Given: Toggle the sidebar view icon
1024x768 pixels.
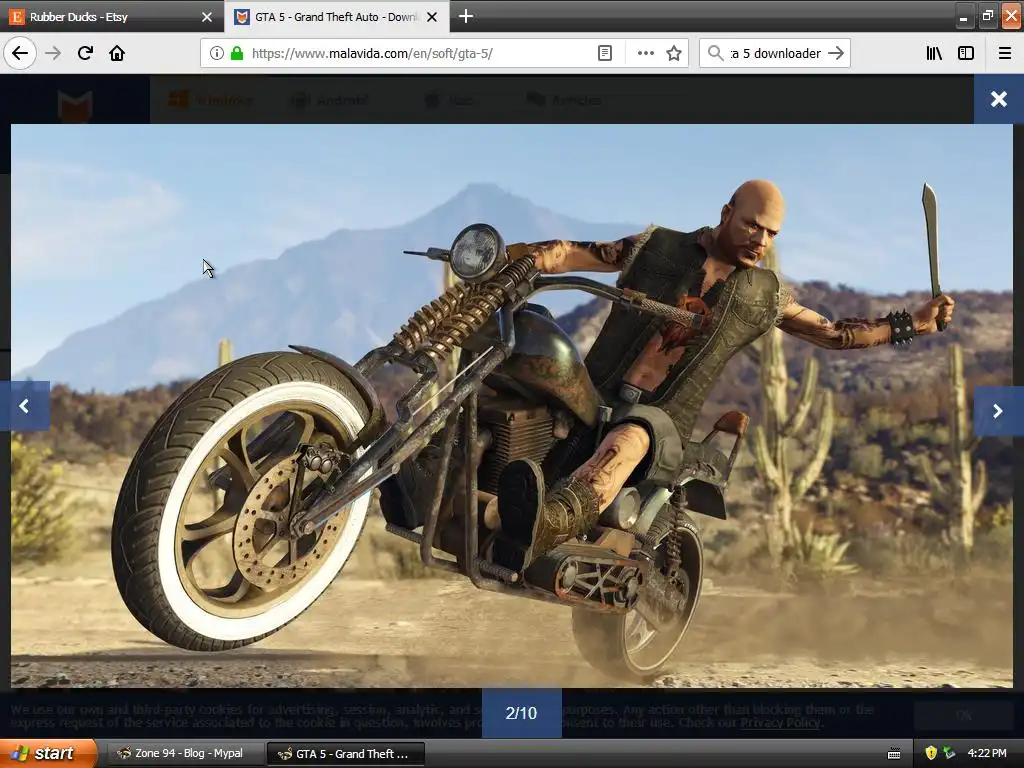Looking at the screenshot, I should pyautogui.click(x=966, y=53).
